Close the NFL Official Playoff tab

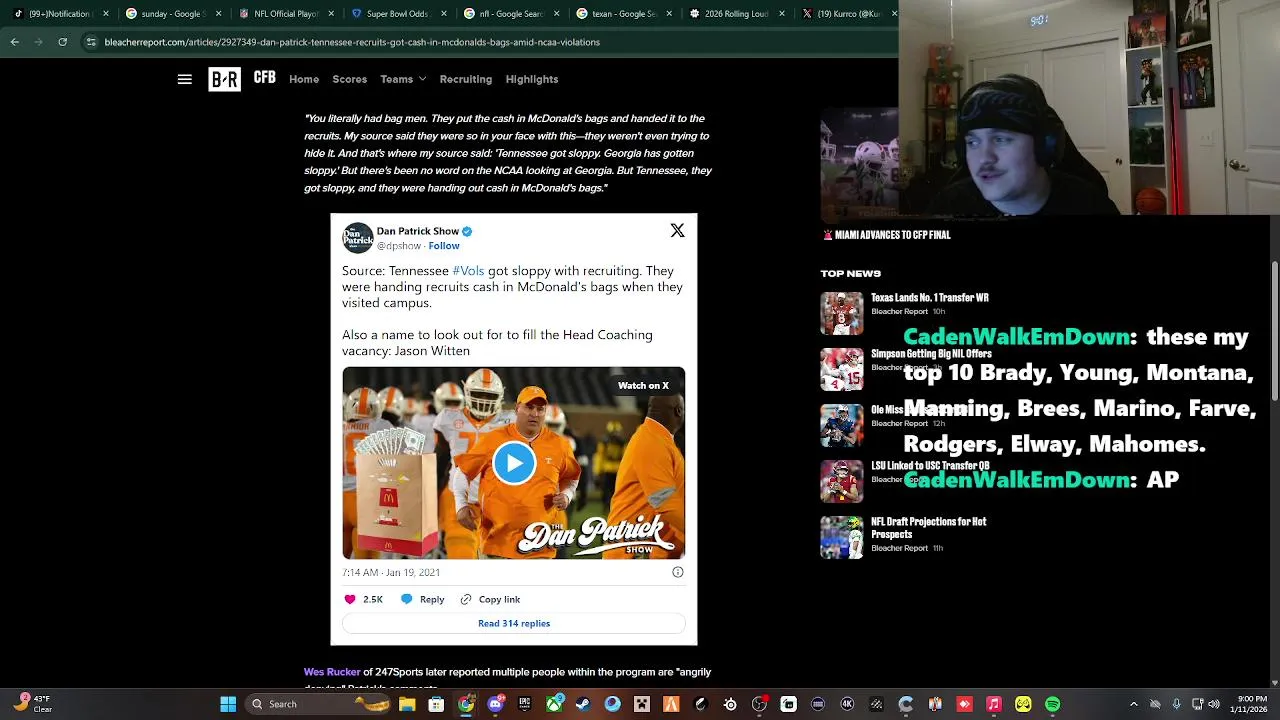(331, 14)
